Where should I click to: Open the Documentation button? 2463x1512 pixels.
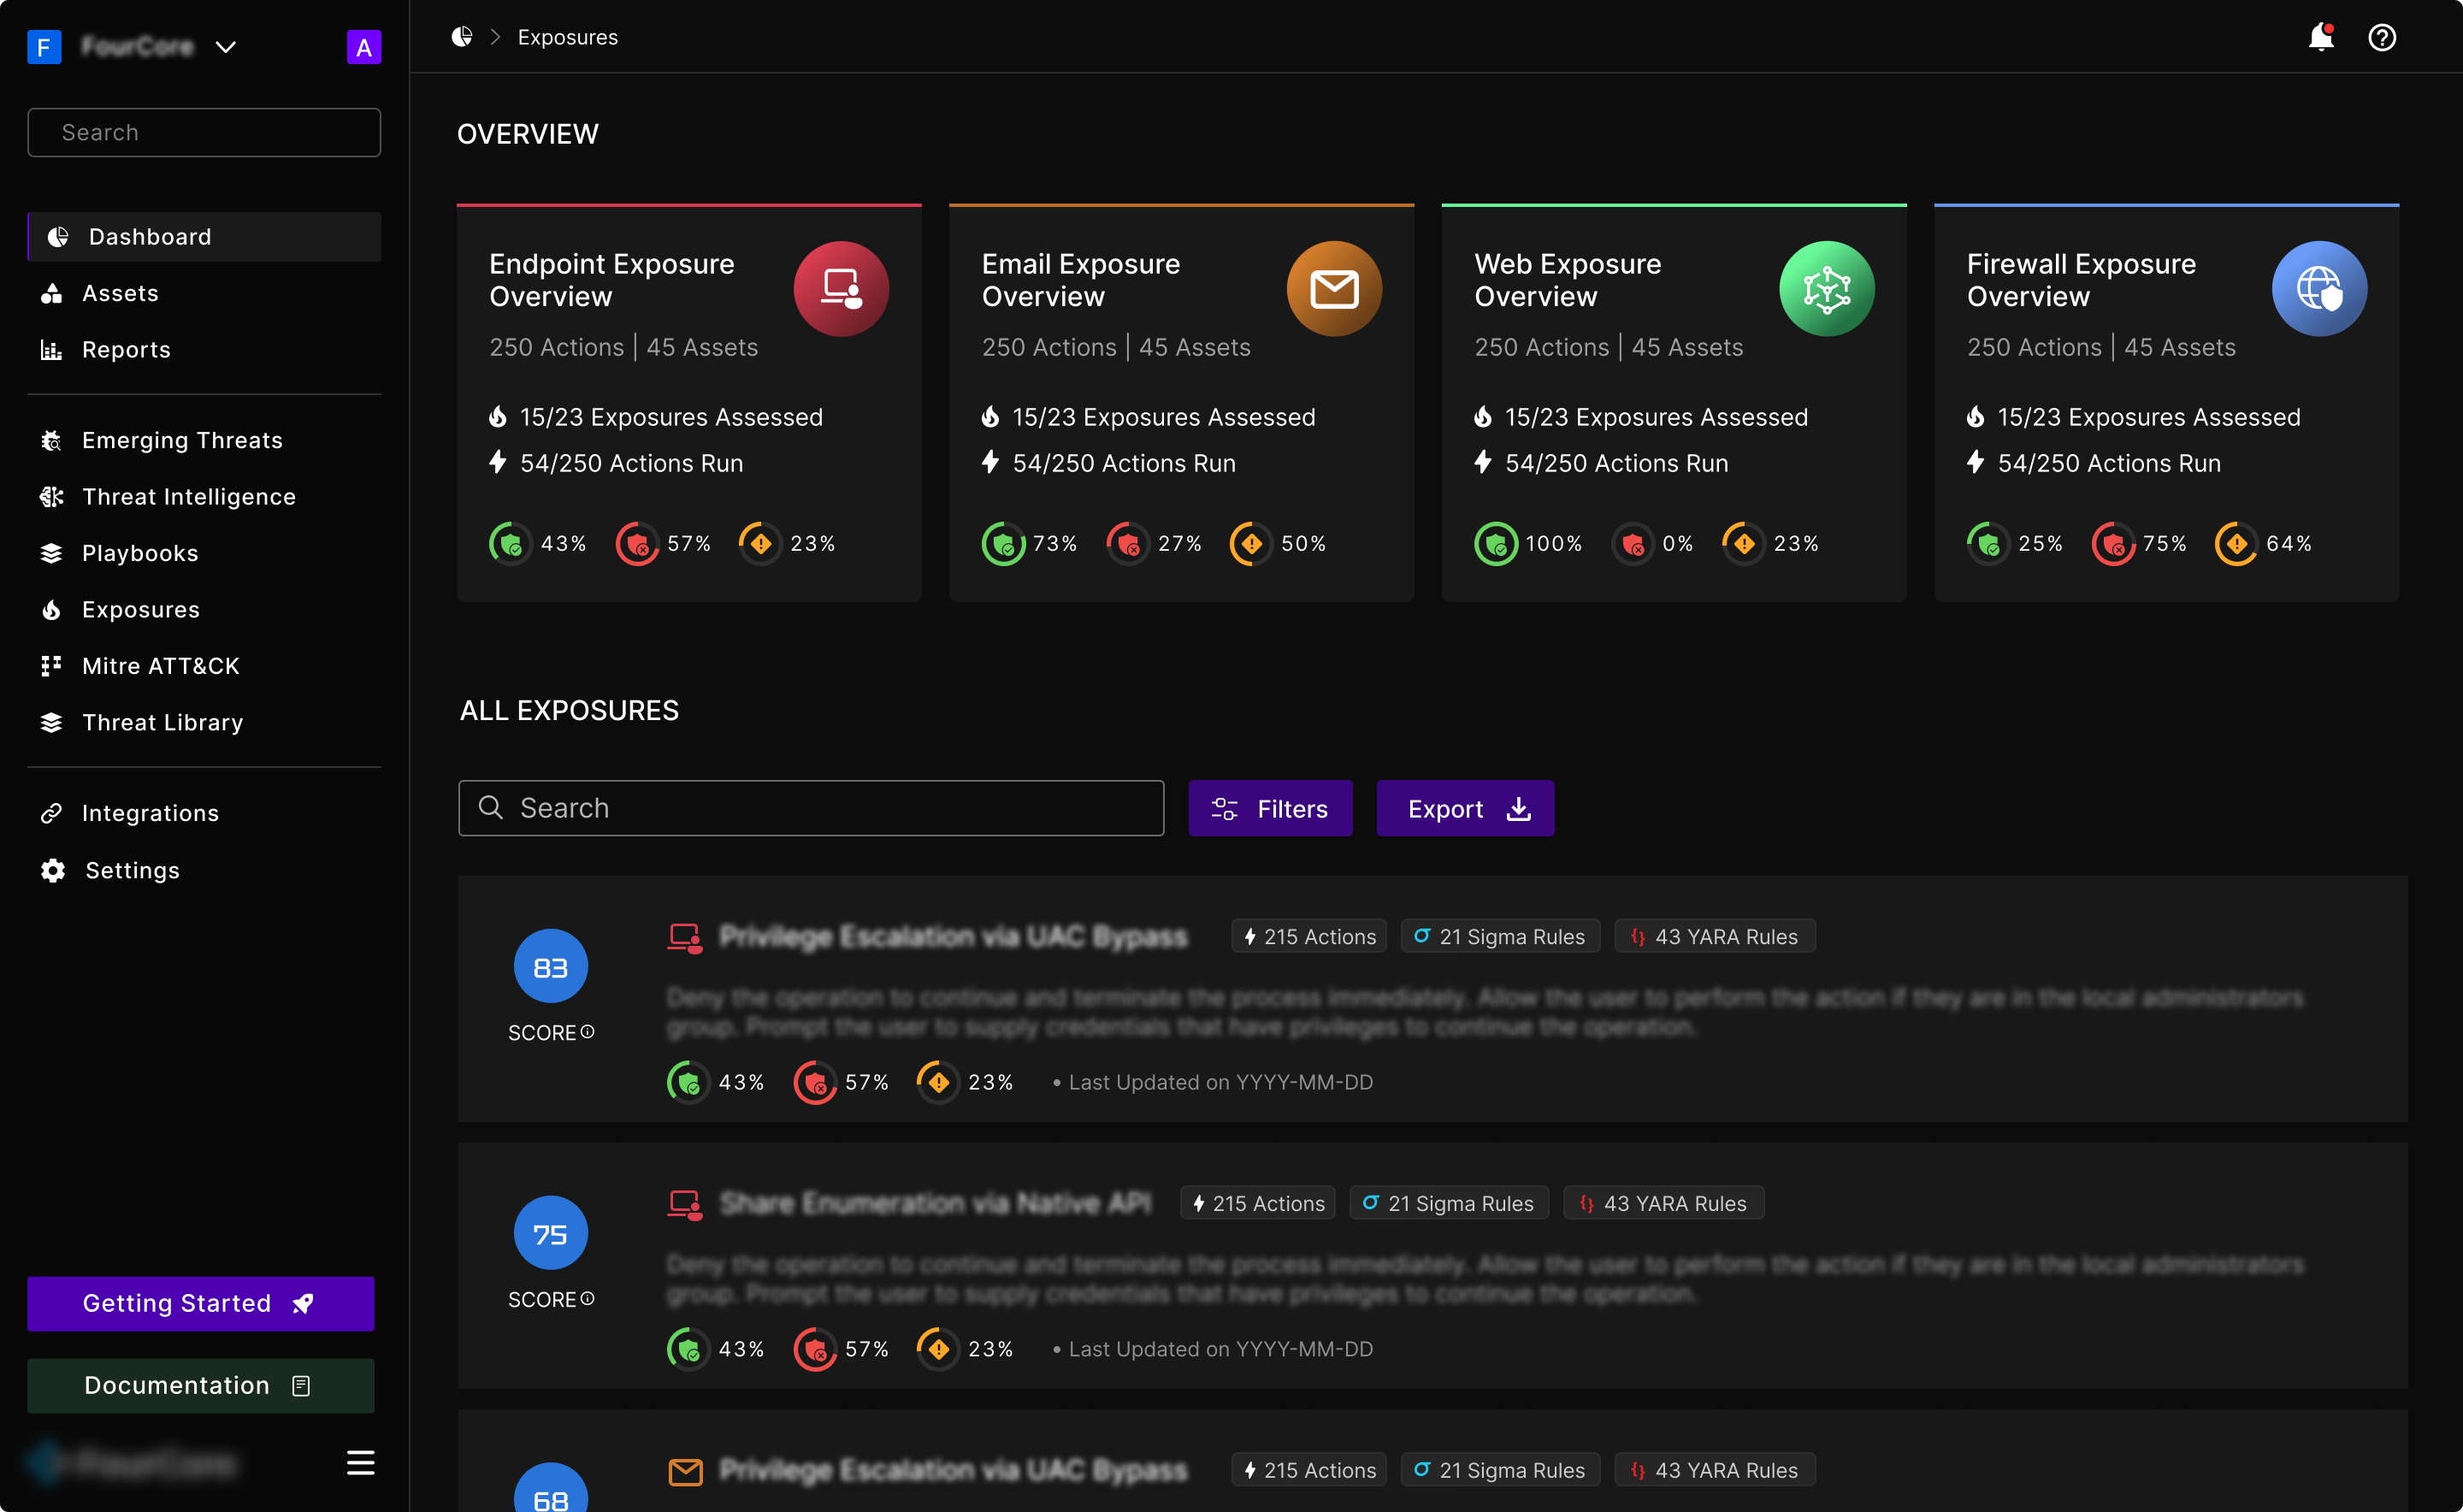pos(201,1385)
